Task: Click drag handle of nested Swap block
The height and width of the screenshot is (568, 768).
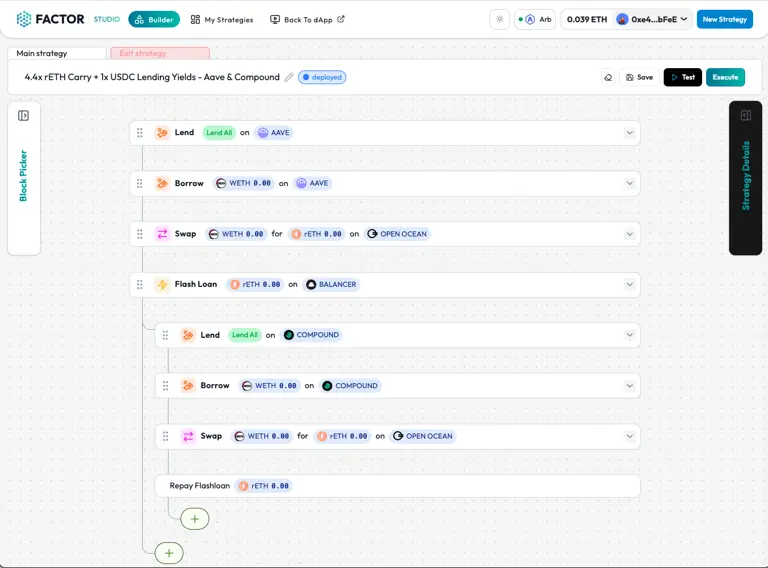Action: [x=165, y=436]
